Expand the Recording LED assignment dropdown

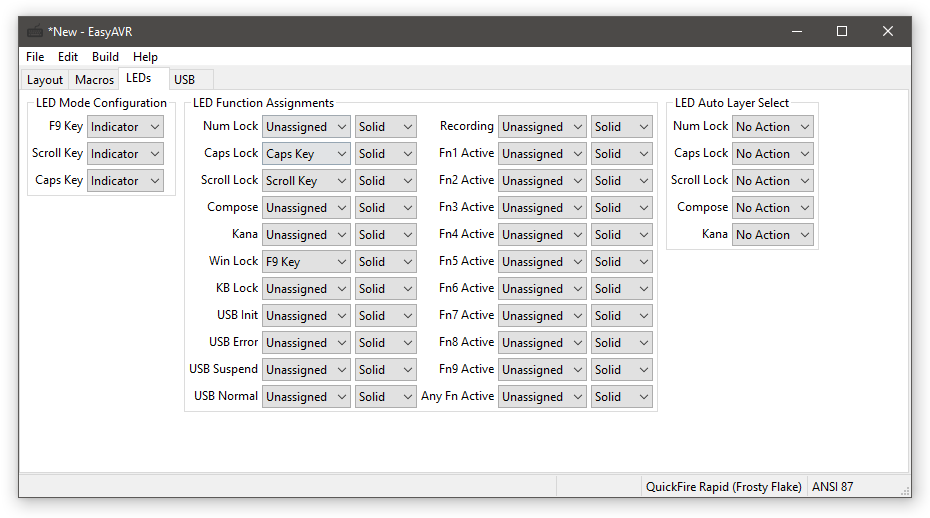tap(542, 127)
